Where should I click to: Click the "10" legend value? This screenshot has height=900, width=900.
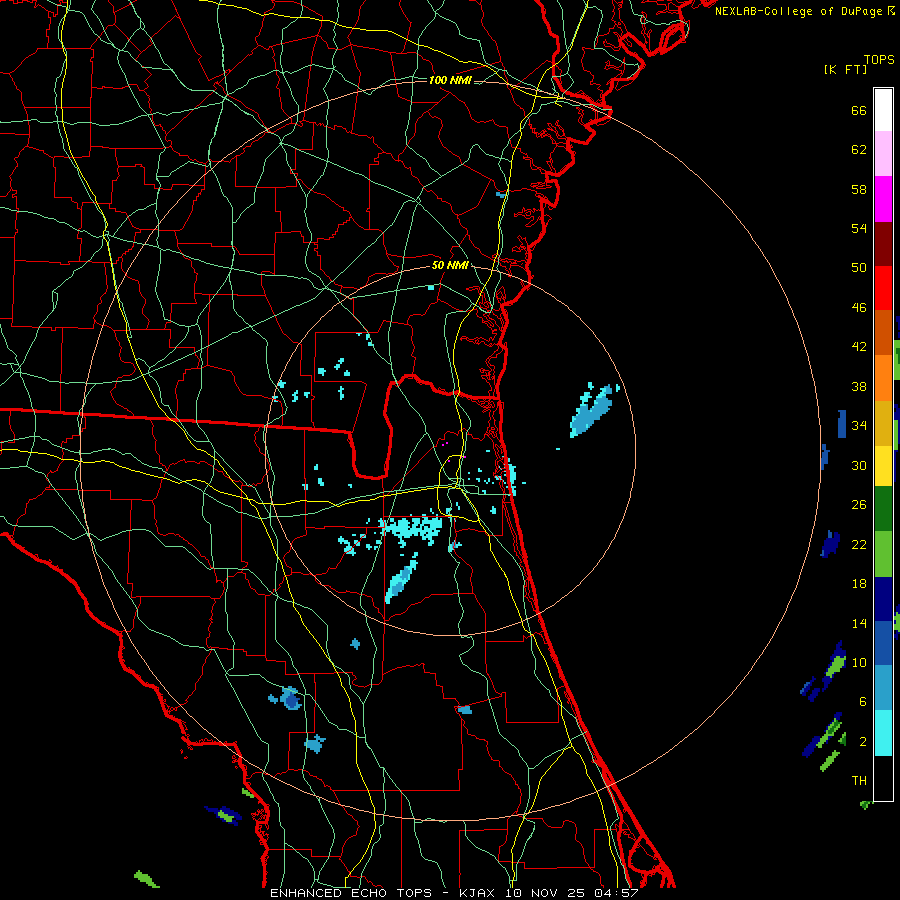(859, 662)
